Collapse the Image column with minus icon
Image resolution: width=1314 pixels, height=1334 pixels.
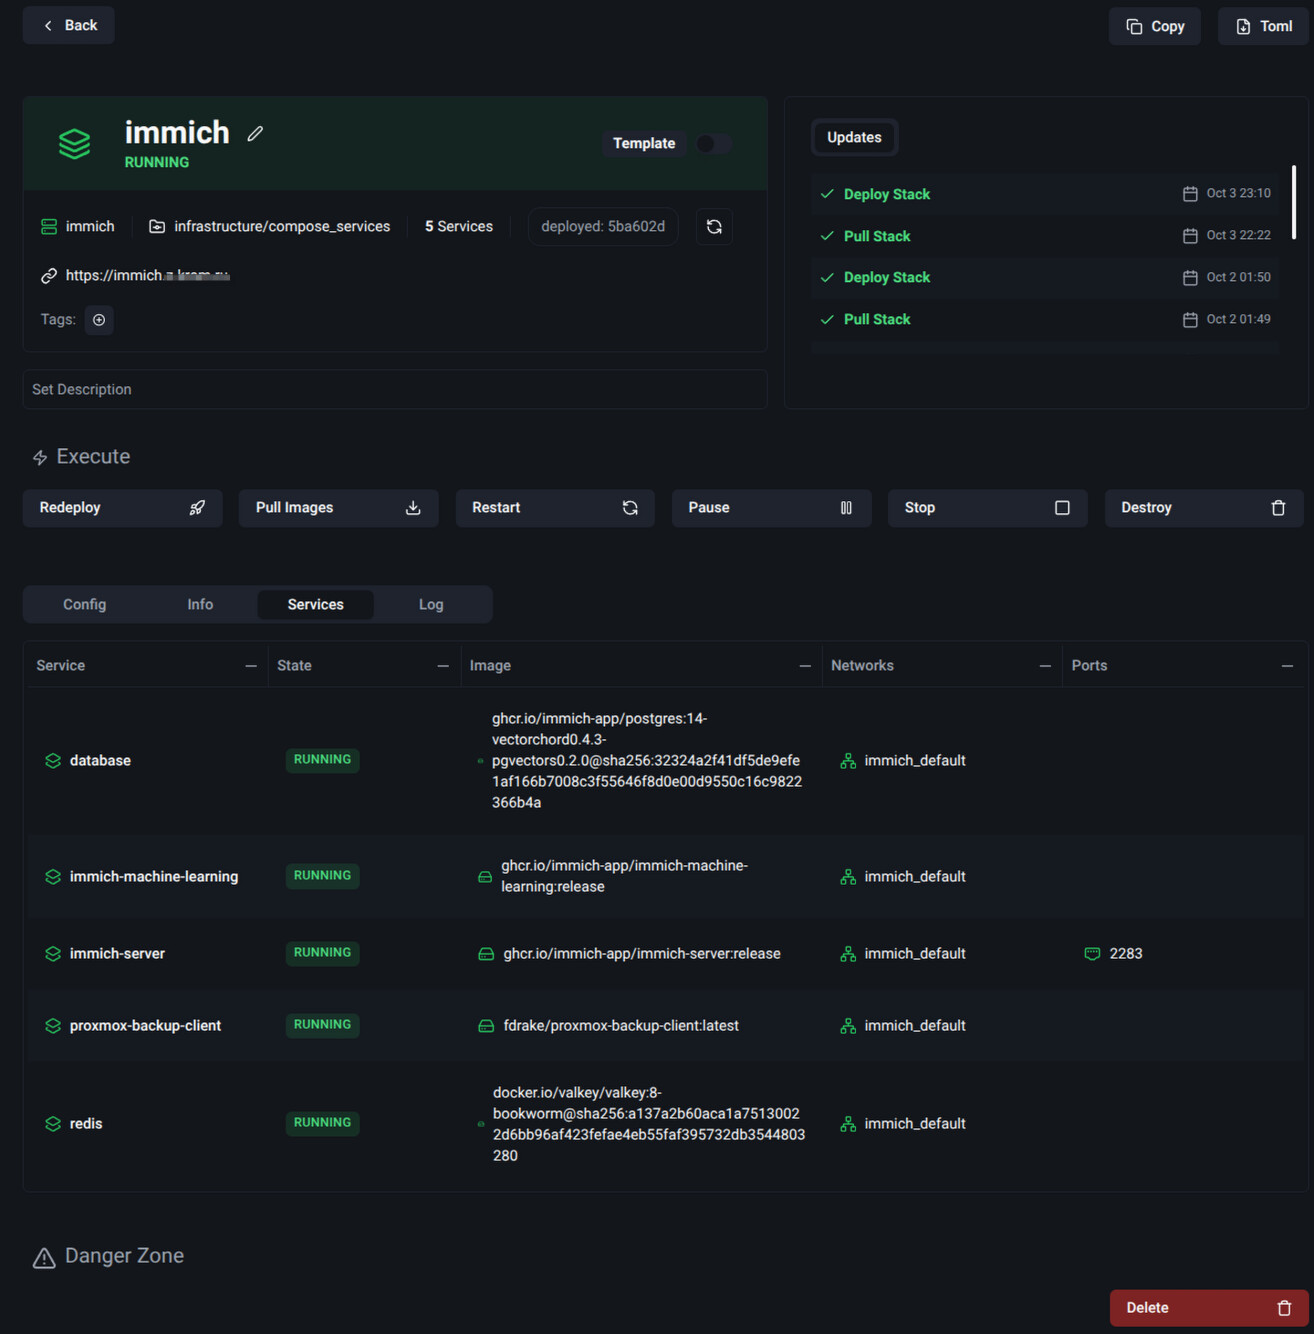point(805,666)
